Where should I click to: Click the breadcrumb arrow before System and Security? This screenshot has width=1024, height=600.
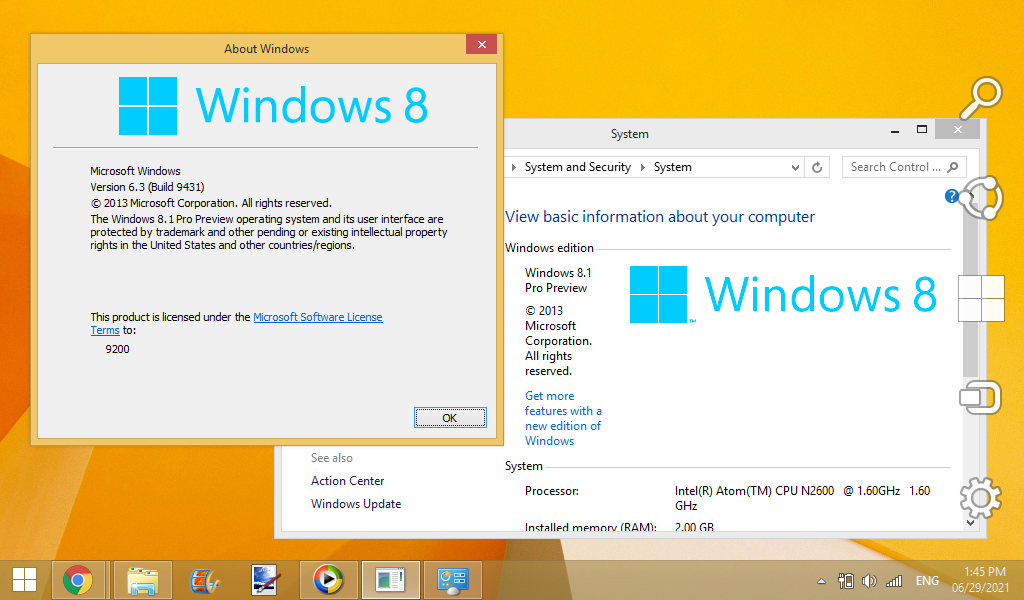click(514, 168)
